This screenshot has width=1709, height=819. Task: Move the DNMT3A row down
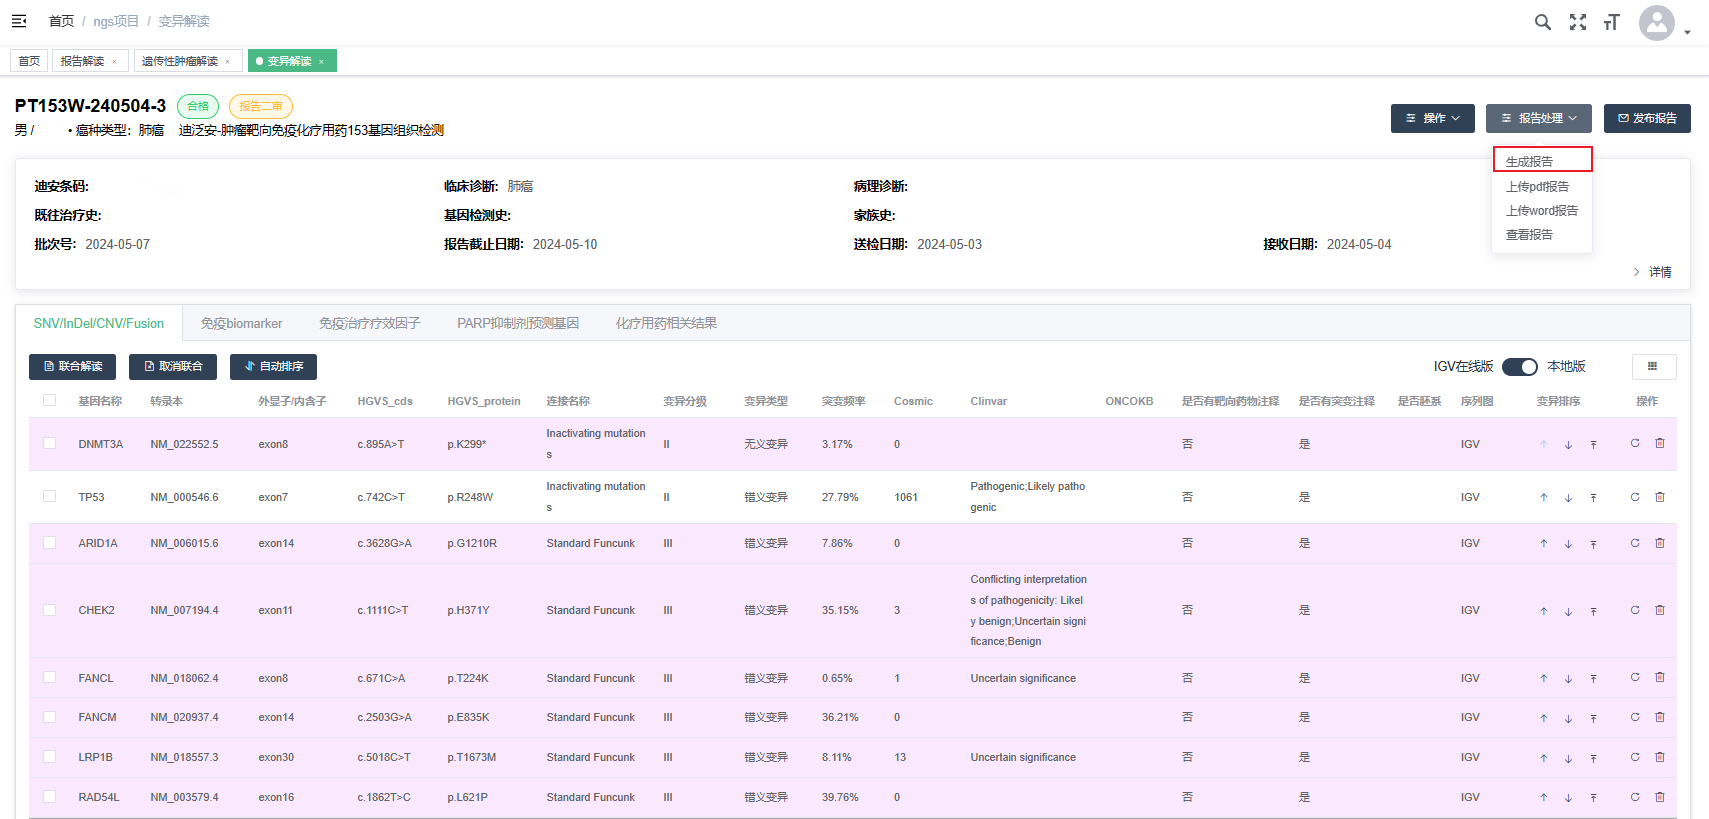point(1568,445)
